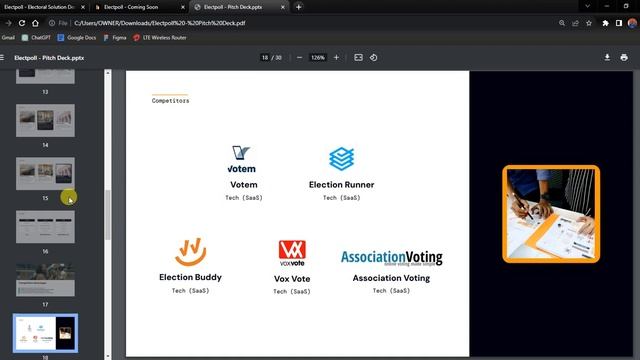
Task: Click the thumbnail panel scrollbar handle
Action: (108, 215)
